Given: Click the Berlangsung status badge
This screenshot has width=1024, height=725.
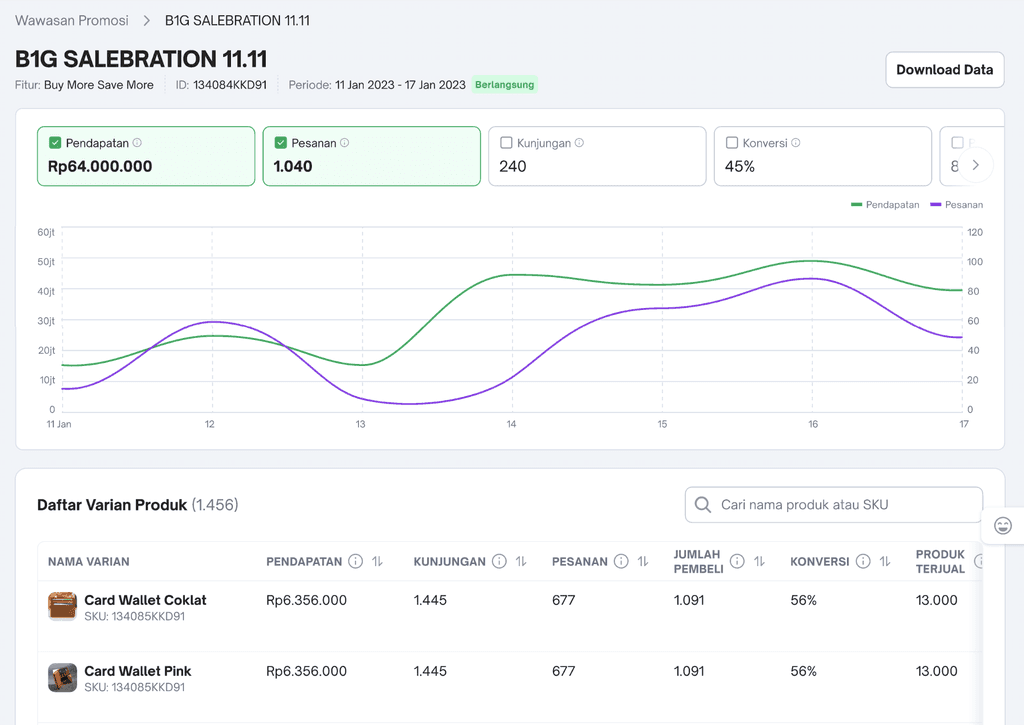Looking at the screenshot, I should pyautogui.click(x=505, y=85).
